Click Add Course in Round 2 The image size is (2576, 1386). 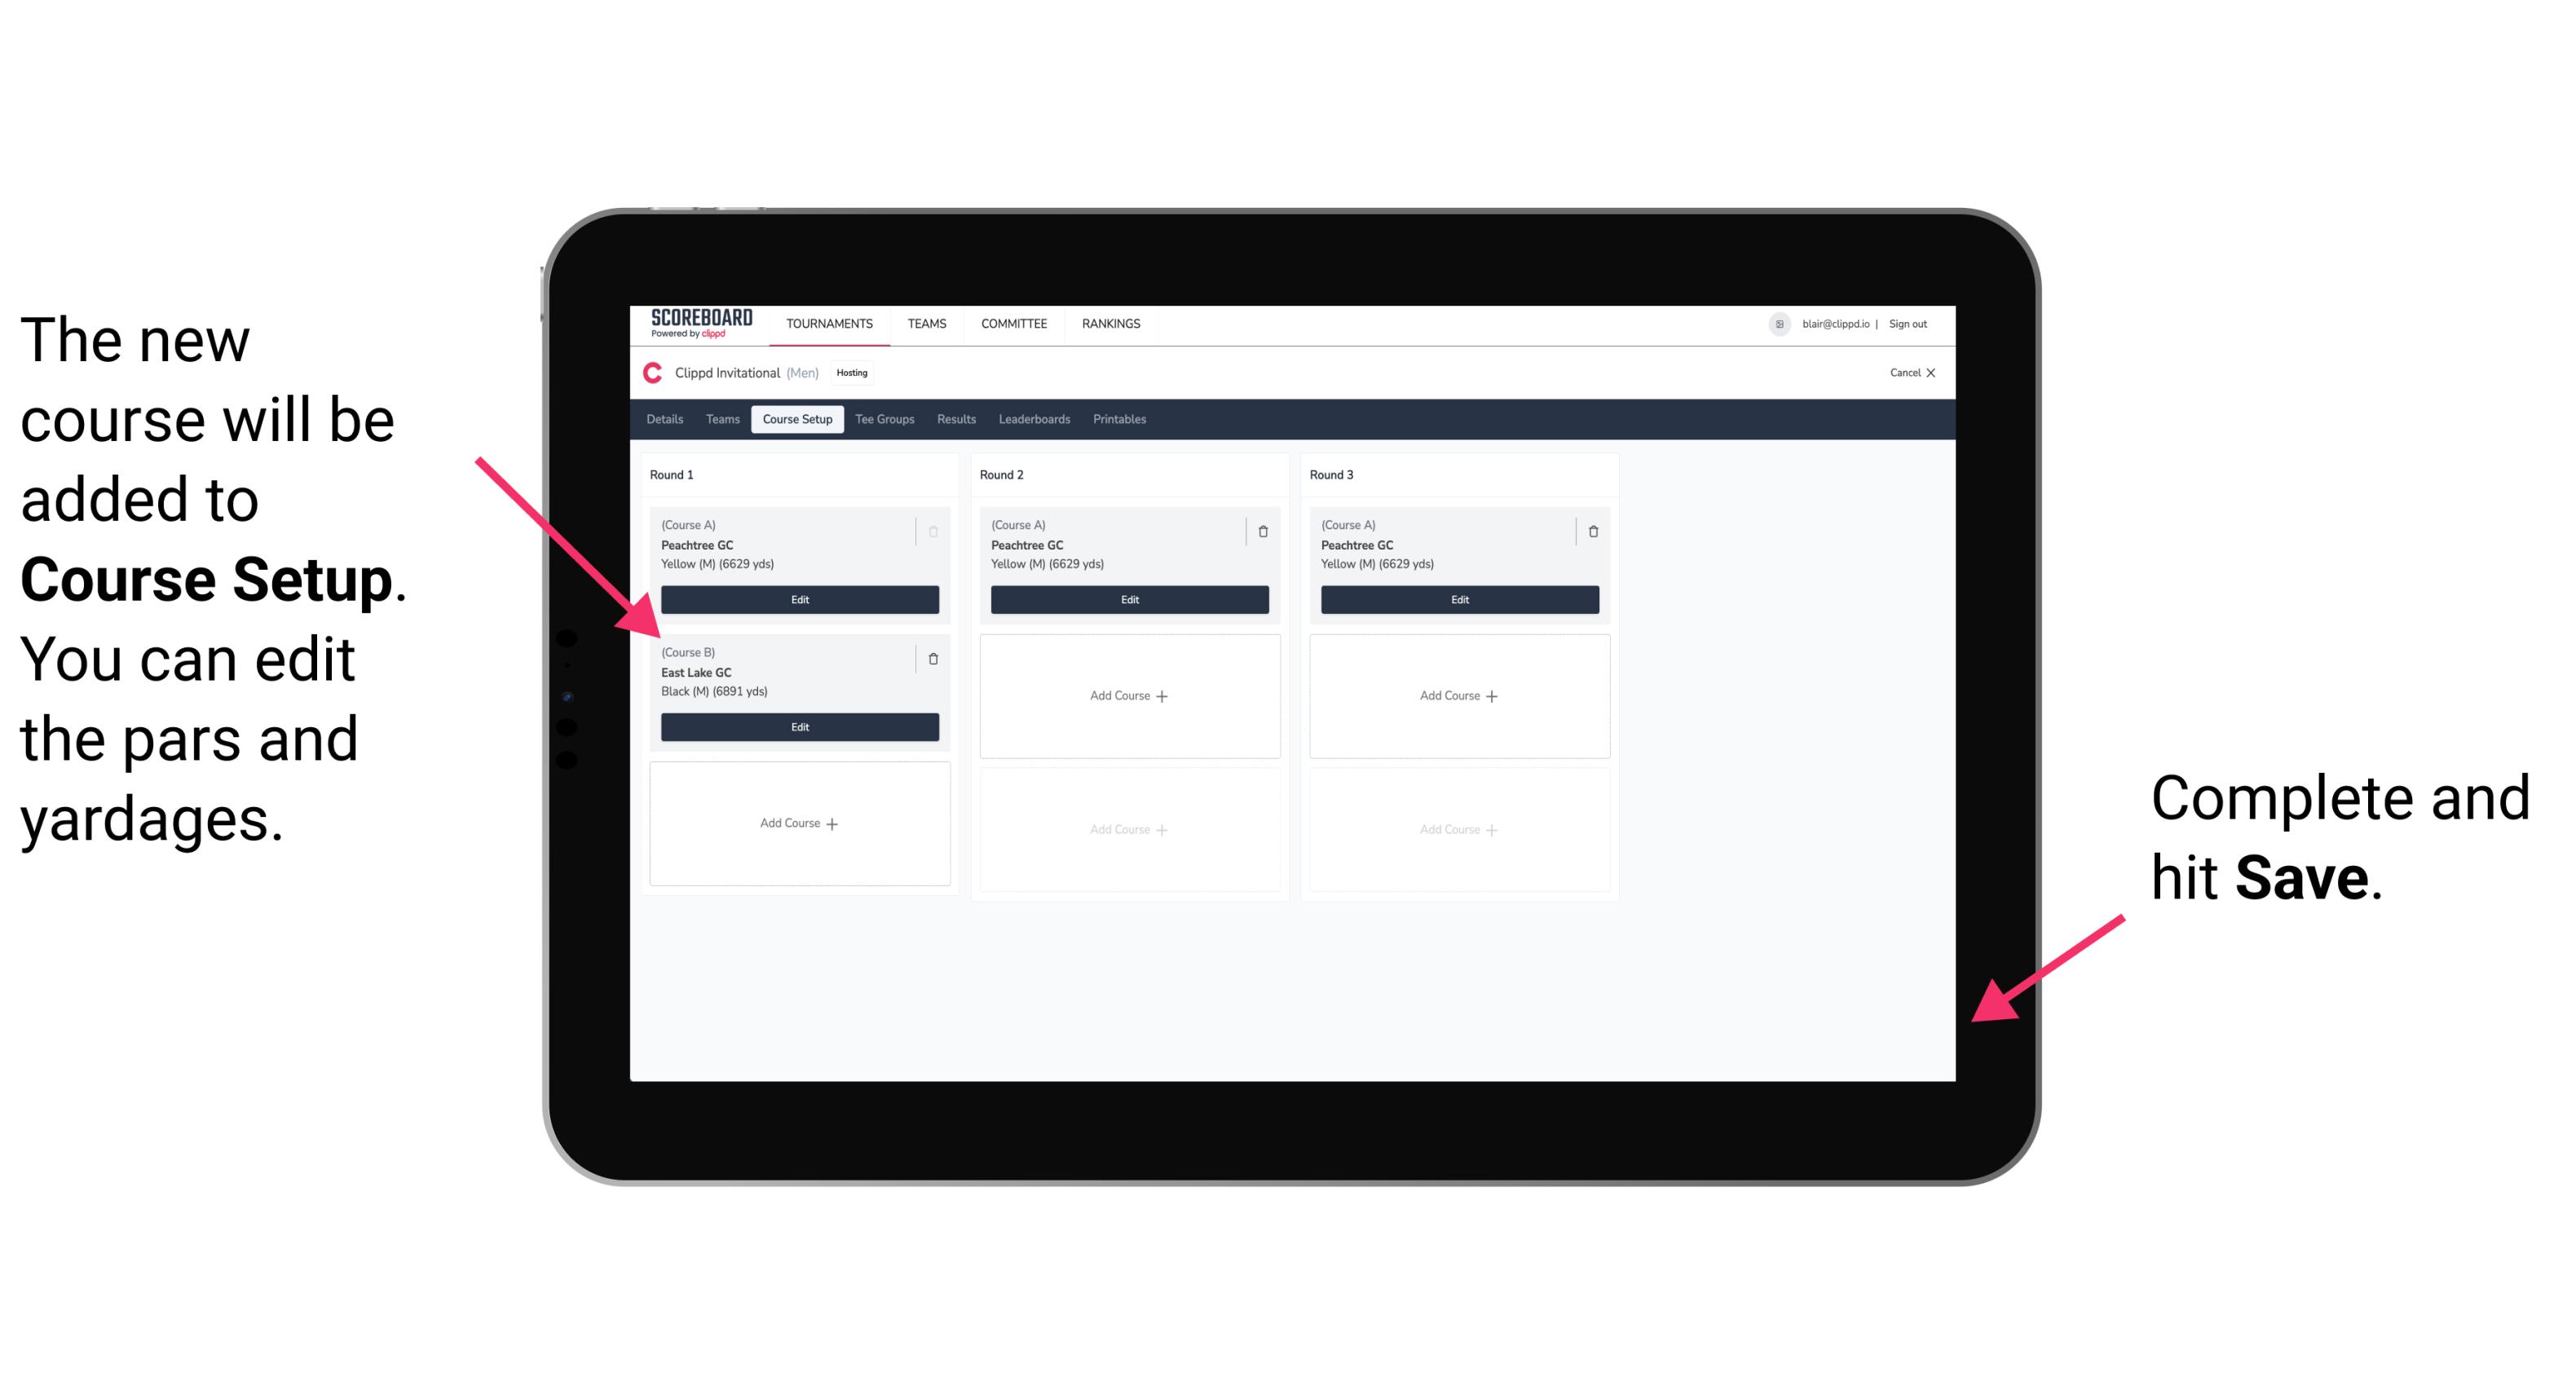(1127, 693)
